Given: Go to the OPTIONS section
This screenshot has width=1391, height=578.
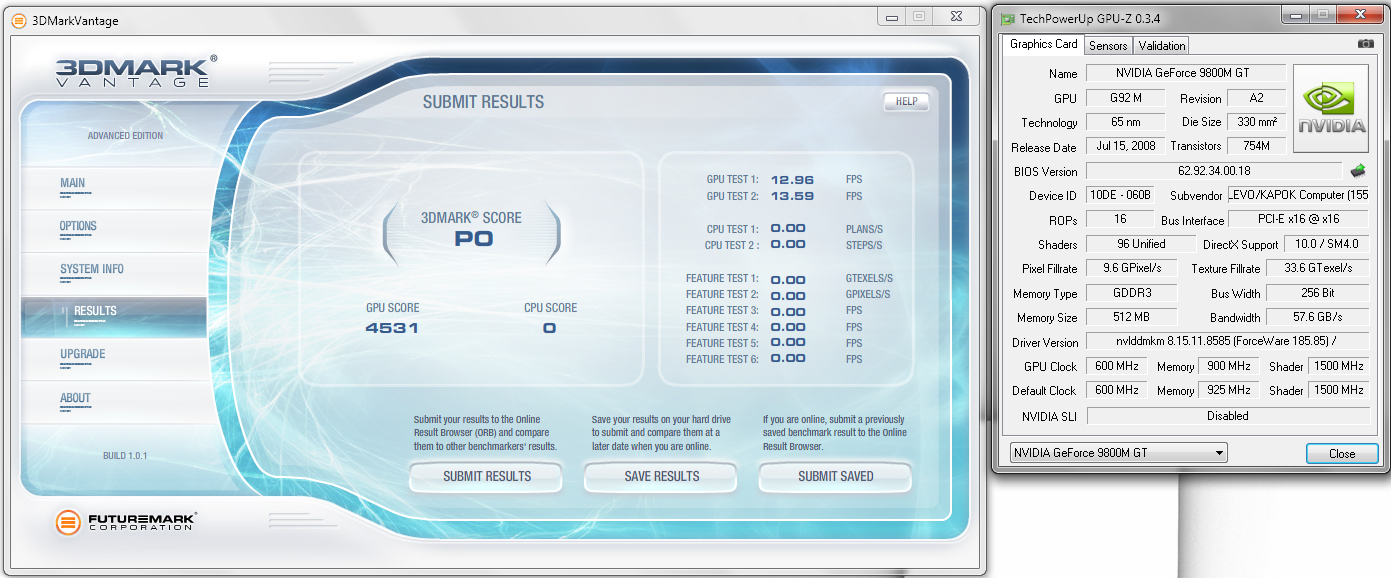Looking at the screenshot, I should (x=78, y=228).
